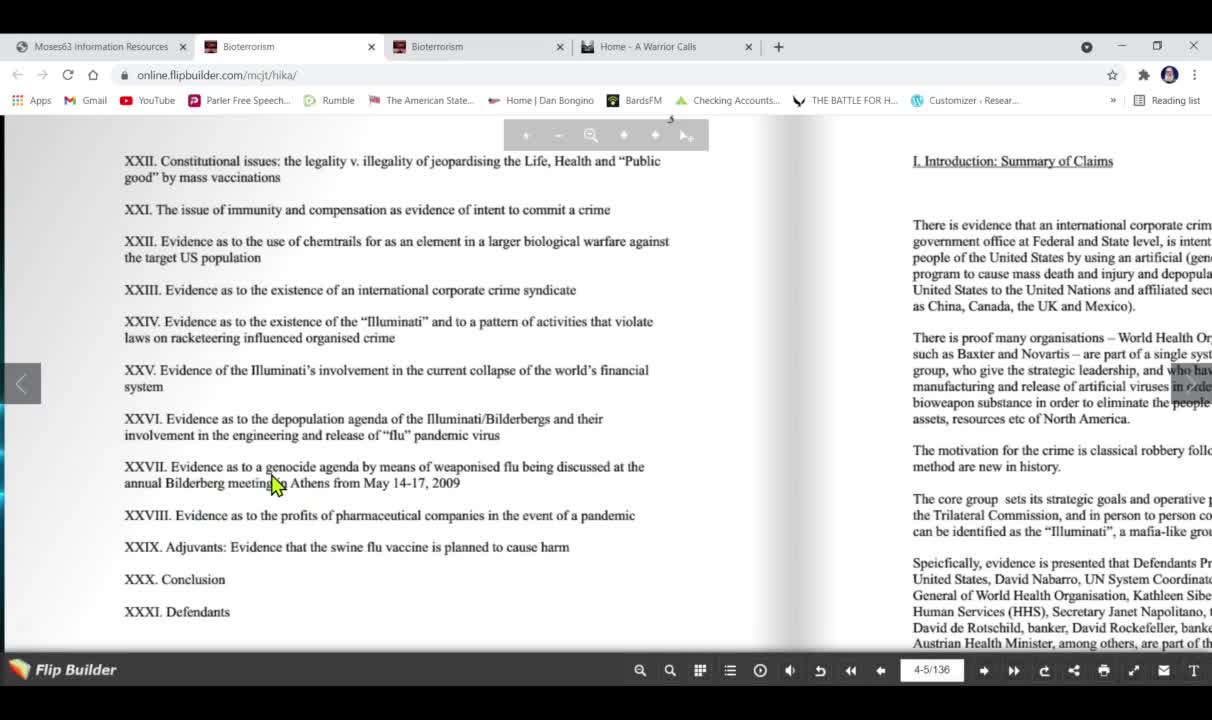Click 'XXI. The issue of immunity' line
This screenshot has height=720, width=1212.
point(367,210)
